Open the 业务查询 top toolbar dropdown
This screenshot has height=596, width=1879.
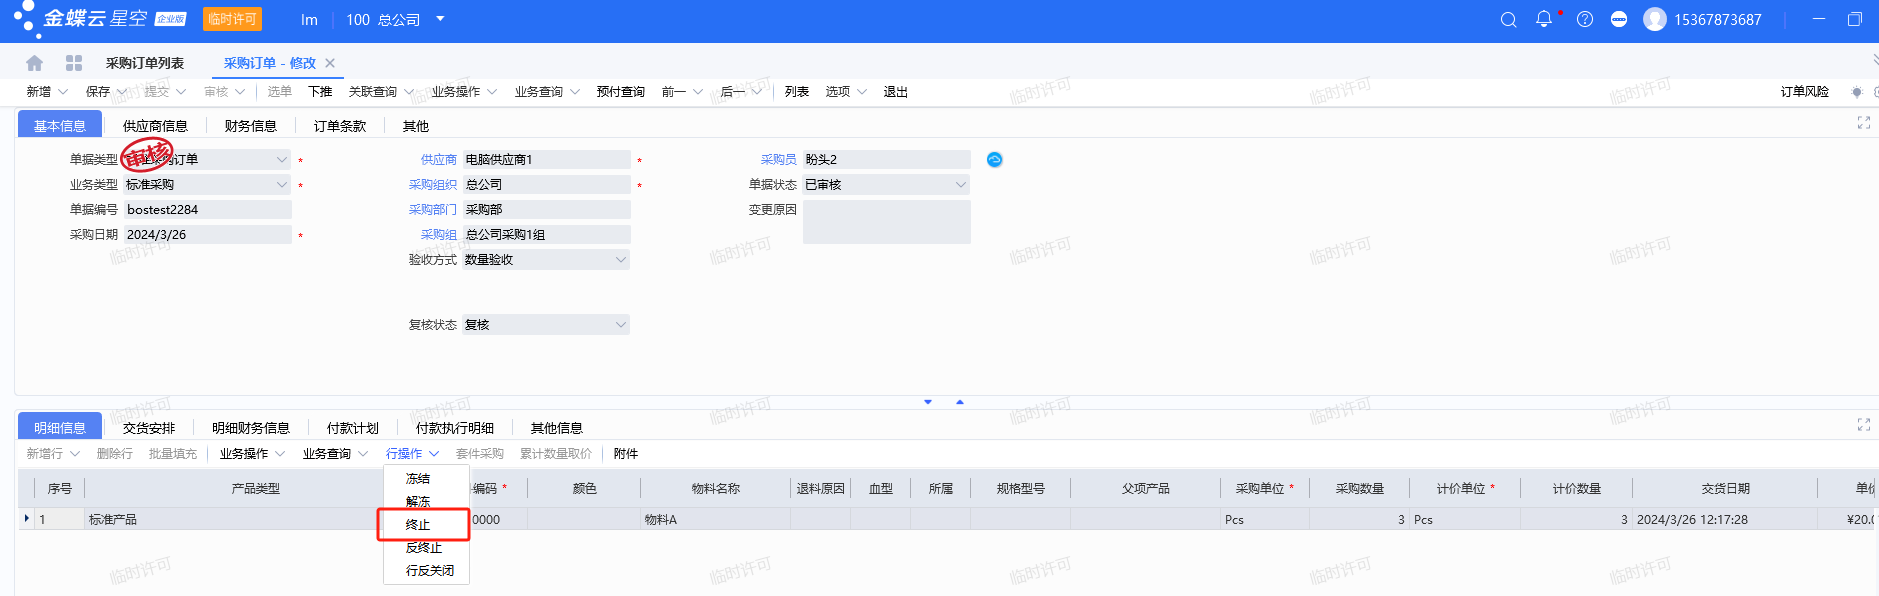click(x=546, y=92)
